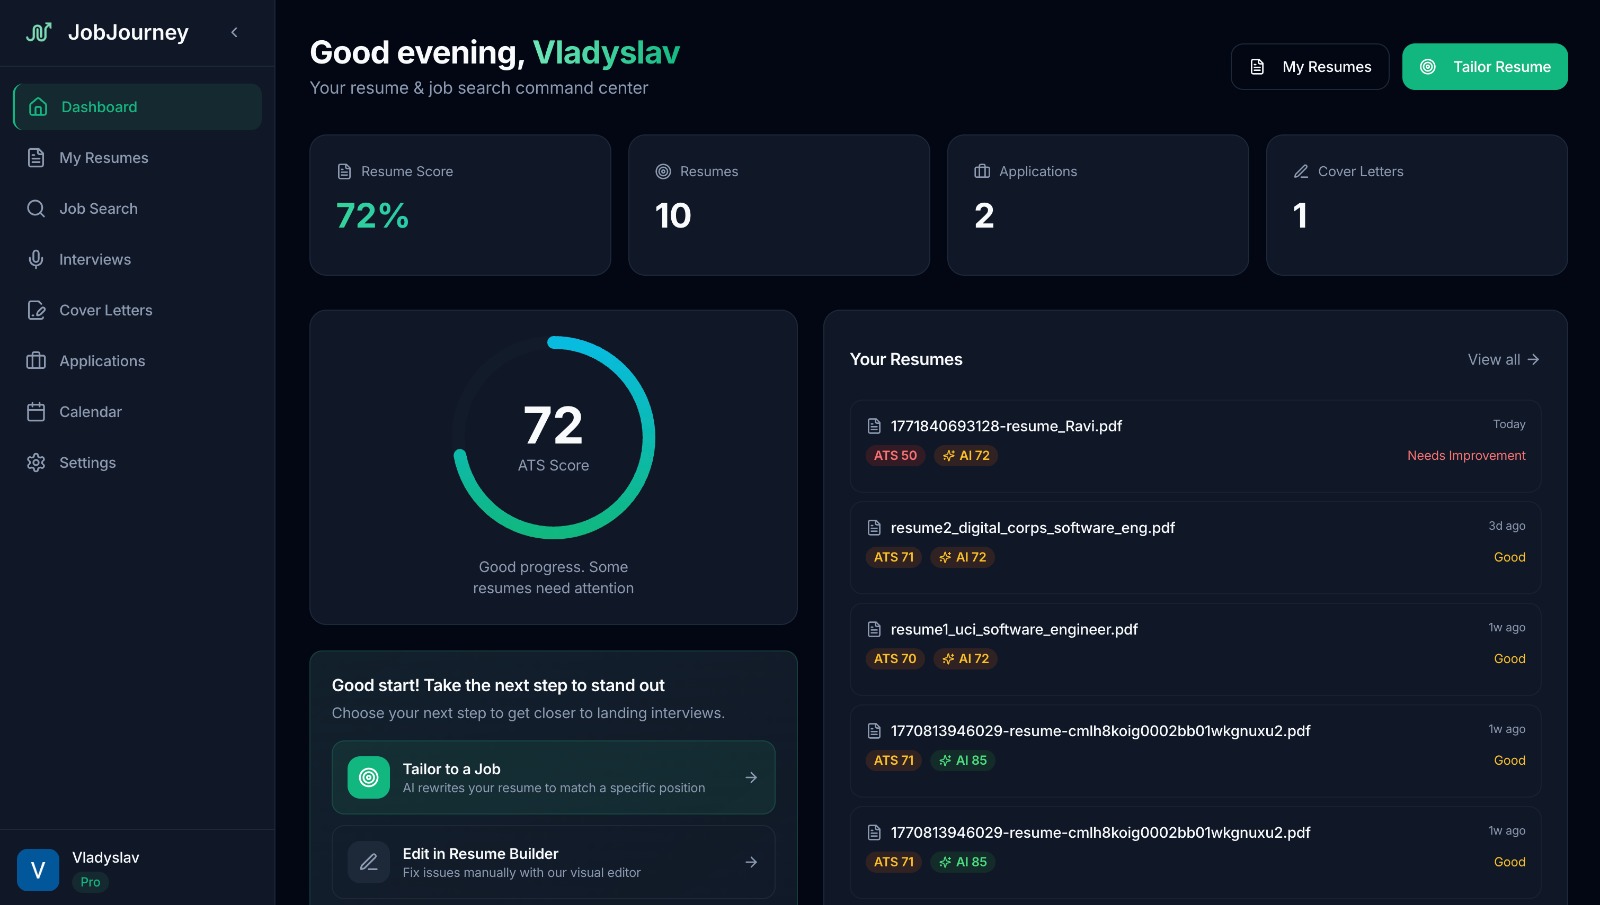Select the Dashboard menu item
The image size is (1600, 905).
pyautogui.click(x=137, y=107)
